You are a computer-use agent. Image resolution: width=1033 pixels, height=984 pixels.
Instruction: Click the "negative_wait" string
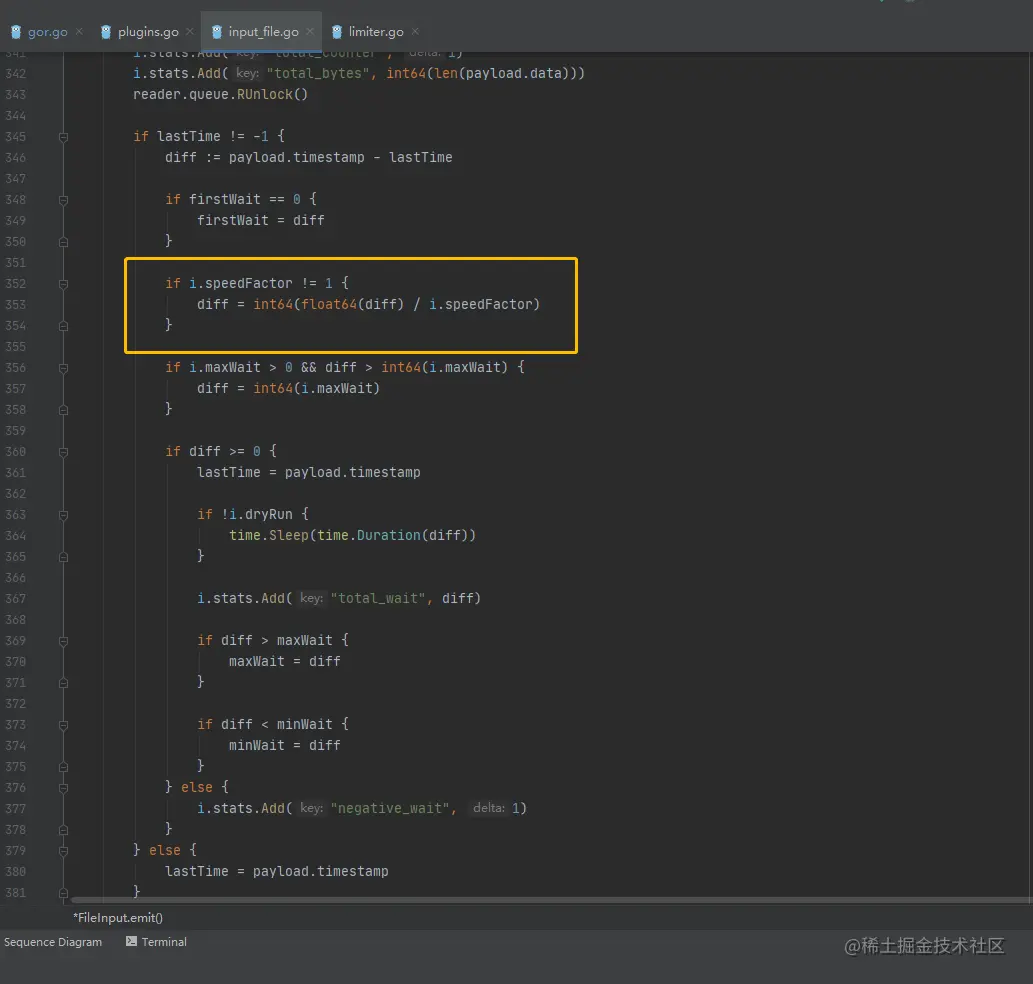pos(389,809)
